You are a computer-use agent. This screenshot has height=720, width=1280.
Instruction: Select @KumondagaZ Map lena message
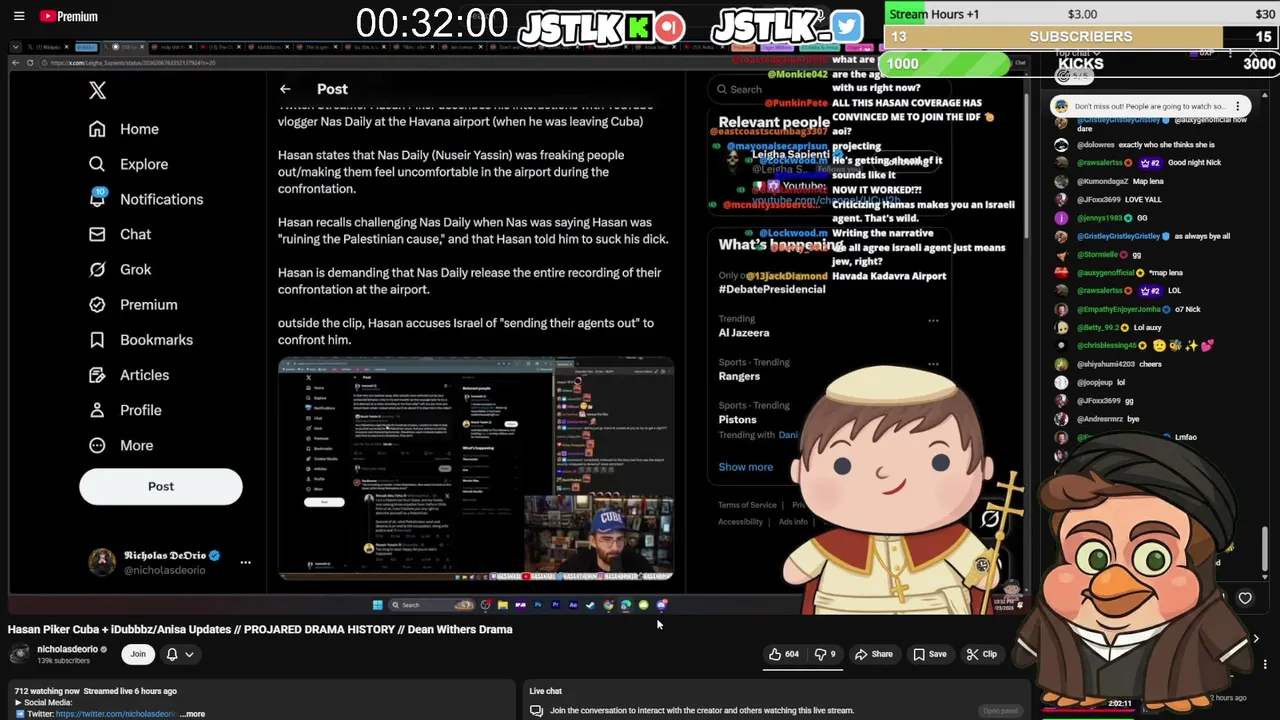tap(1110, 181)
